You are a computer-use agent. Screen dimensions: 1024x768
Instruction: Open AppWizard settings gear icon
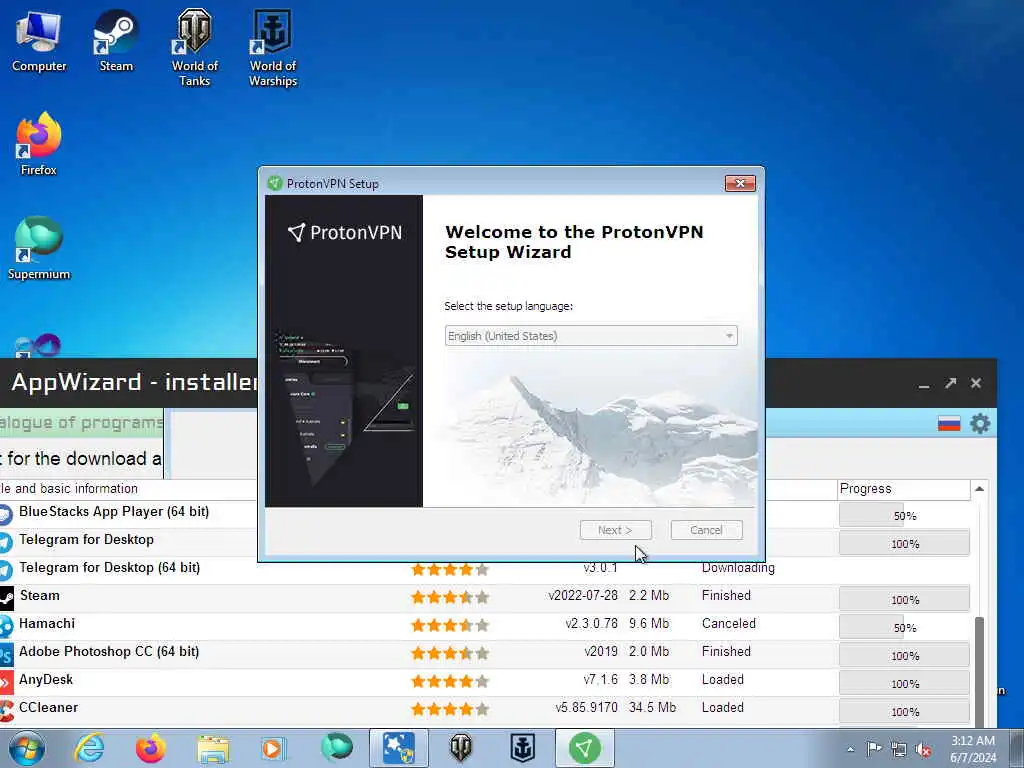980,423
